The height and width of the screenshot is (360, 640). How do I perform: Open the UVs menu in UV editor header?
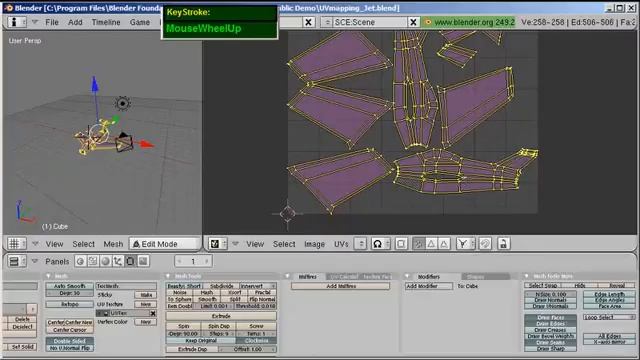pyautogui.click(x=341, y=244)
